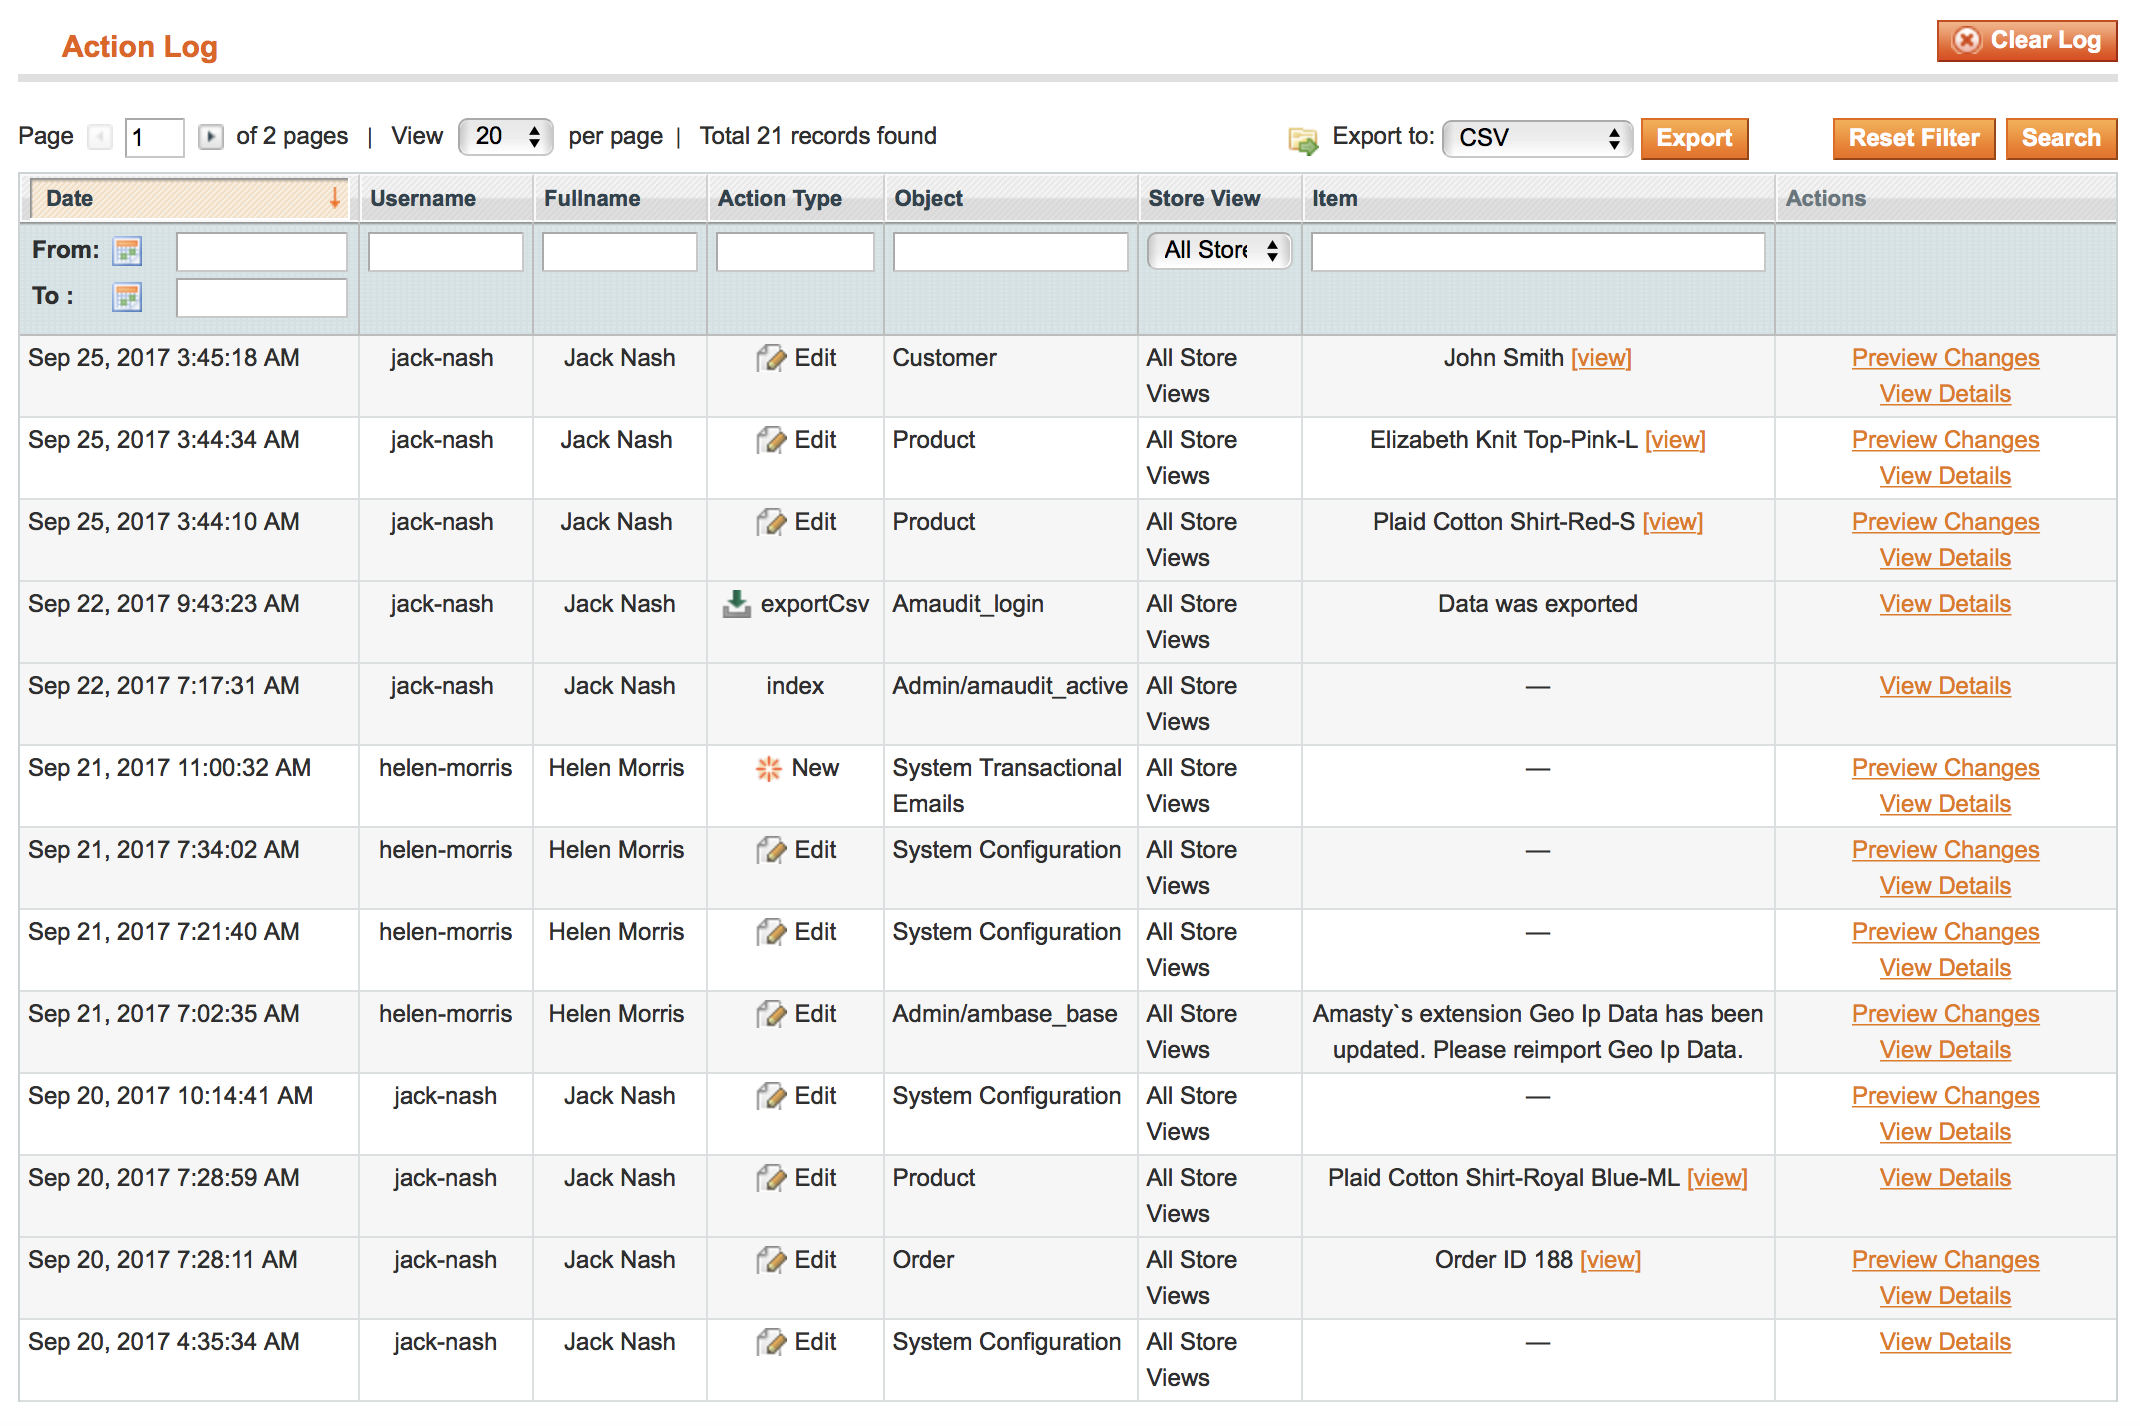Viewport: 2140px width, 1426px height.
Task: Click Edit pencil icon in Customer row
Action: (x=771, y=358)
